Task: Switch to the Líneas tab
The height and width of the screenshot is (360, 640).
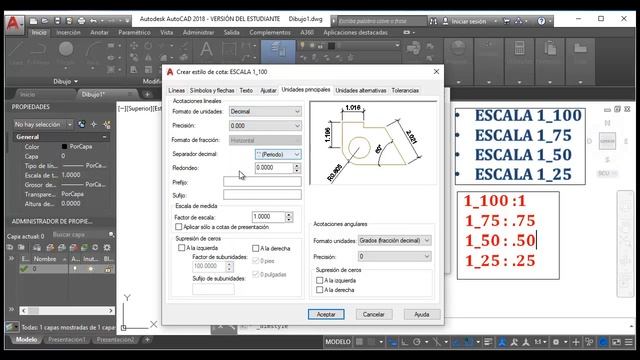Action: coord(177,91)
